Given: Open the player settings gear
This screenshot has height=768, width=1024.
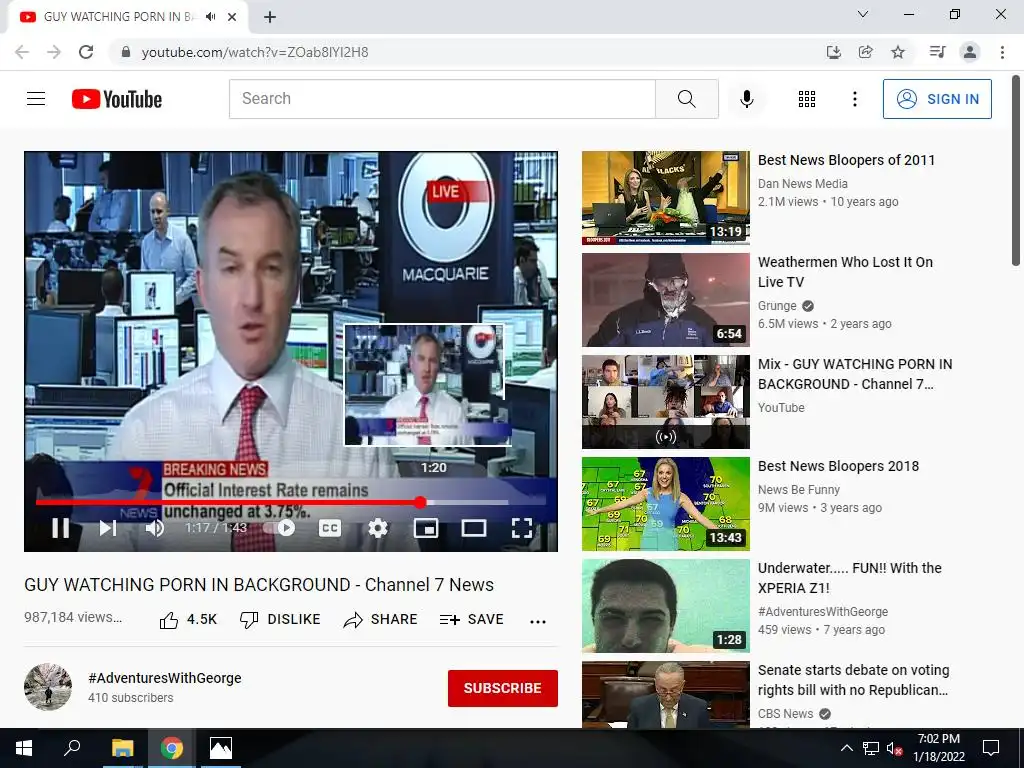Looking at the screenshot, I should coord(377,528).
